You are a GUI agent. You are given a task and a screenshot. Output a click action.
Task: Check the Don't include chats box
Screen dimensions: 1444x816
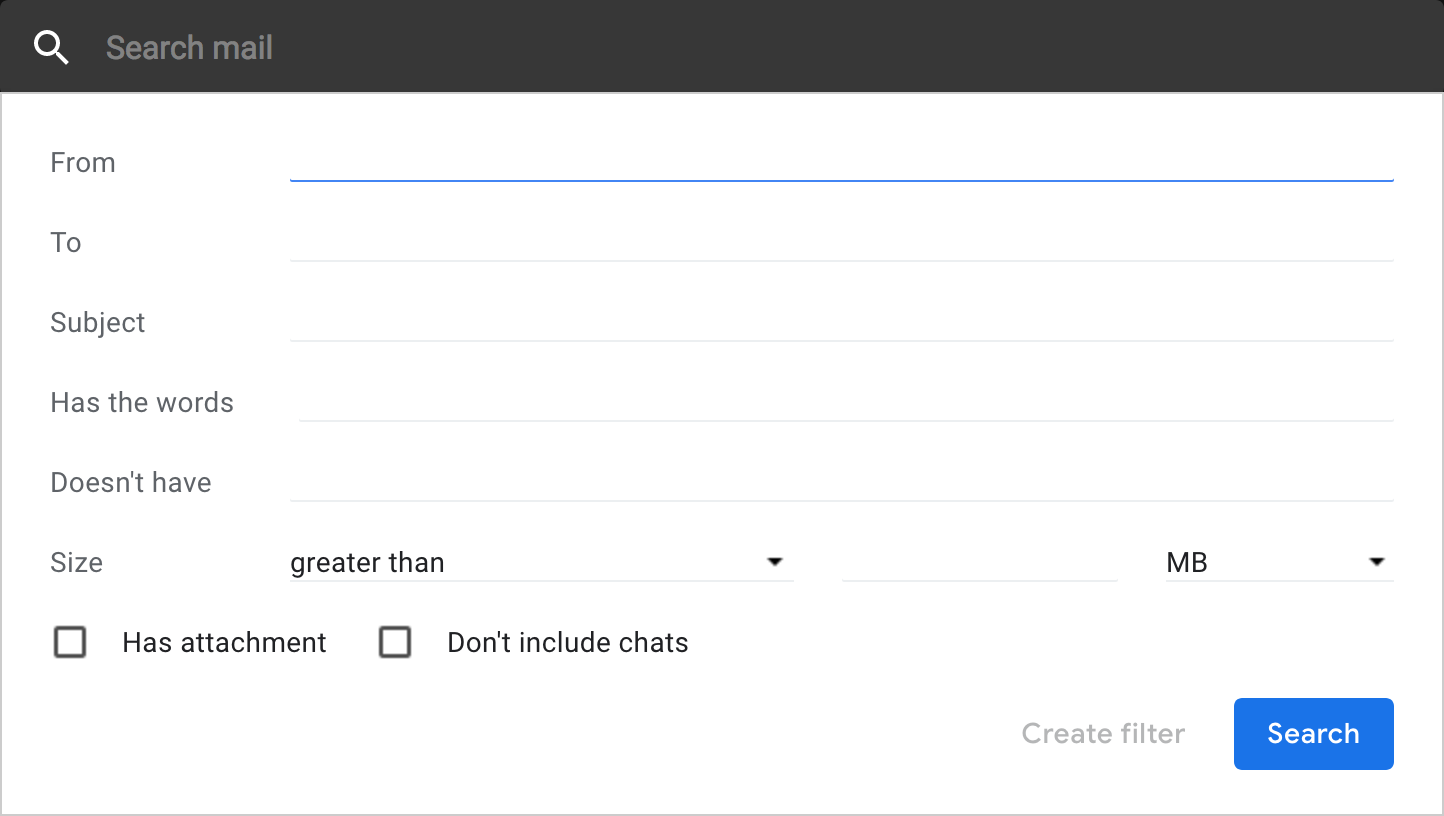point(395,642)
